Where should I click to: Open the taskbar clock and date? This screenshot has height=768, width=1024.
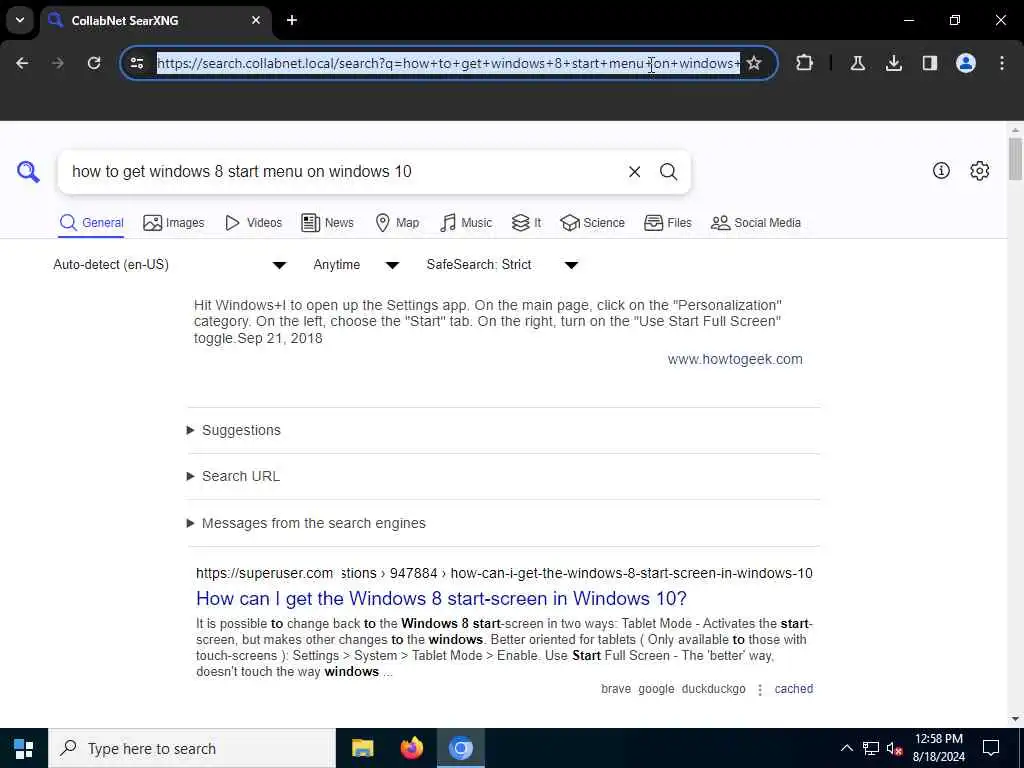click(x=938, y=748)
